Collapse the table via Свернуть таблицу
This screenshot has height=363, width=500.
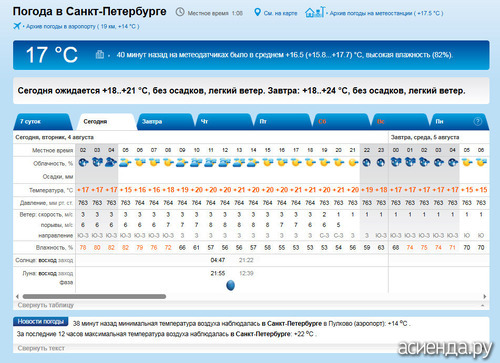46,305
